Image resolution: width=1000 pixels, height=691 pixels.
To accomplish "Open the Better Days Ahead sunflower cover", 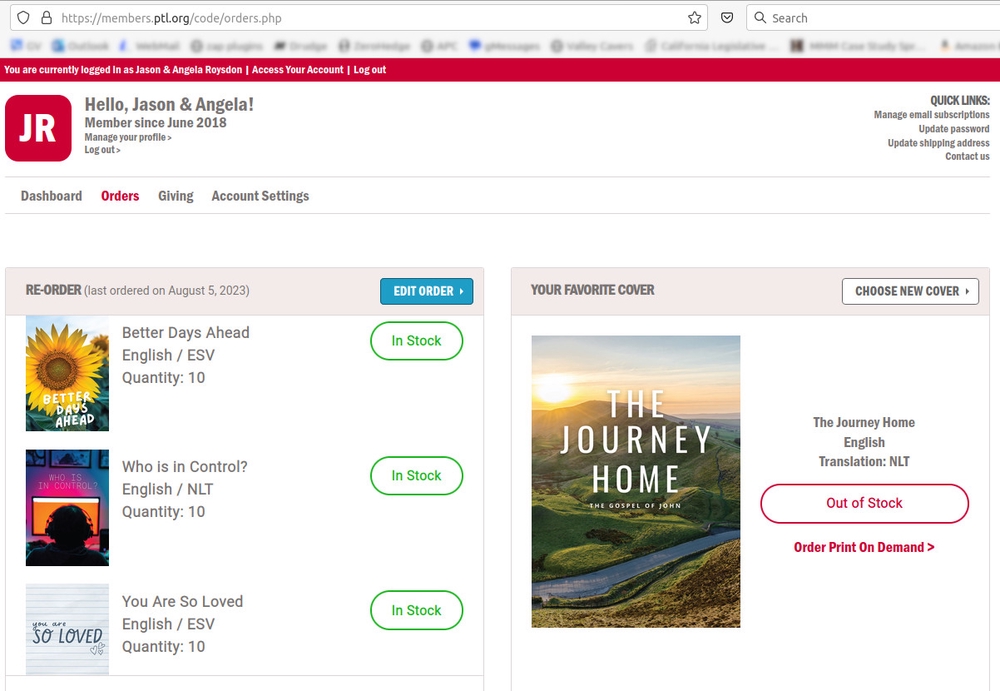I will tap(67, 373).
